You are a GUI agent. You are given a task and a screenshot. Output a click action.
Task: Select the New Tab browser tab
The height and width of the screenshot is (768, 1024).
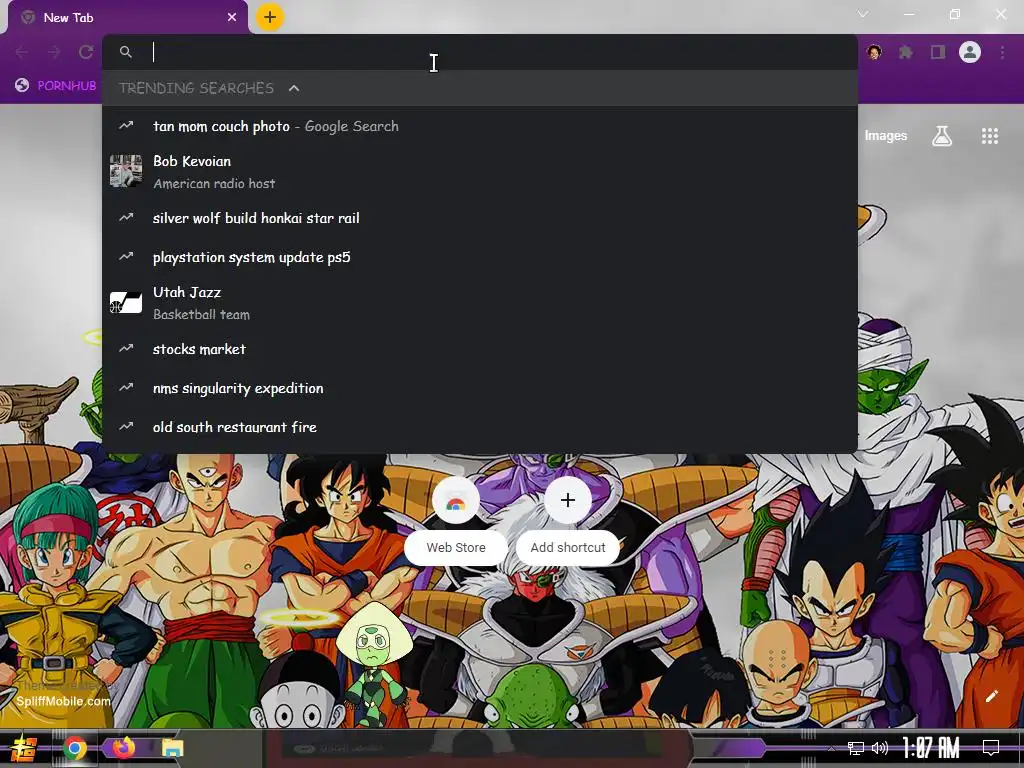127,18
